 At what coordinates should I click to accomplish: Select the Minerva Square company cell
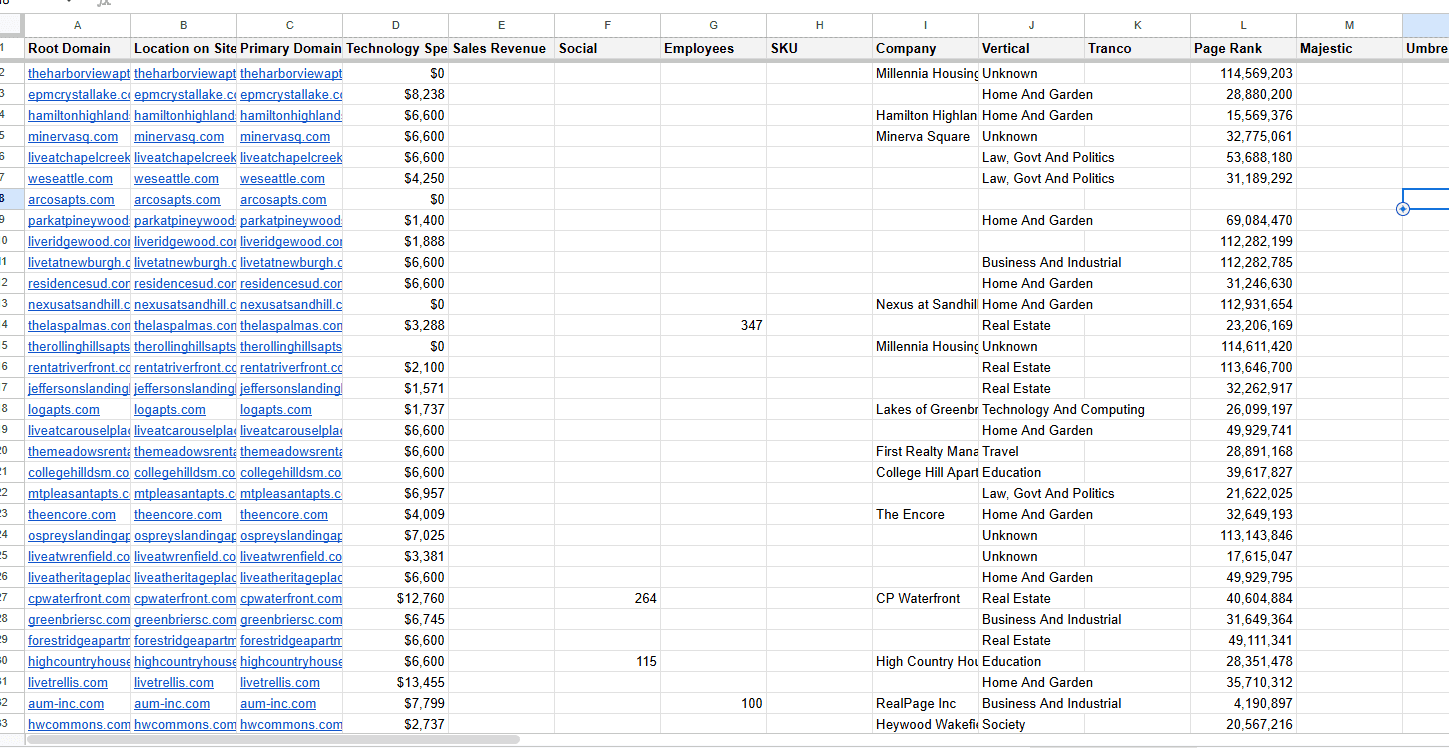[x=926, y=136]
